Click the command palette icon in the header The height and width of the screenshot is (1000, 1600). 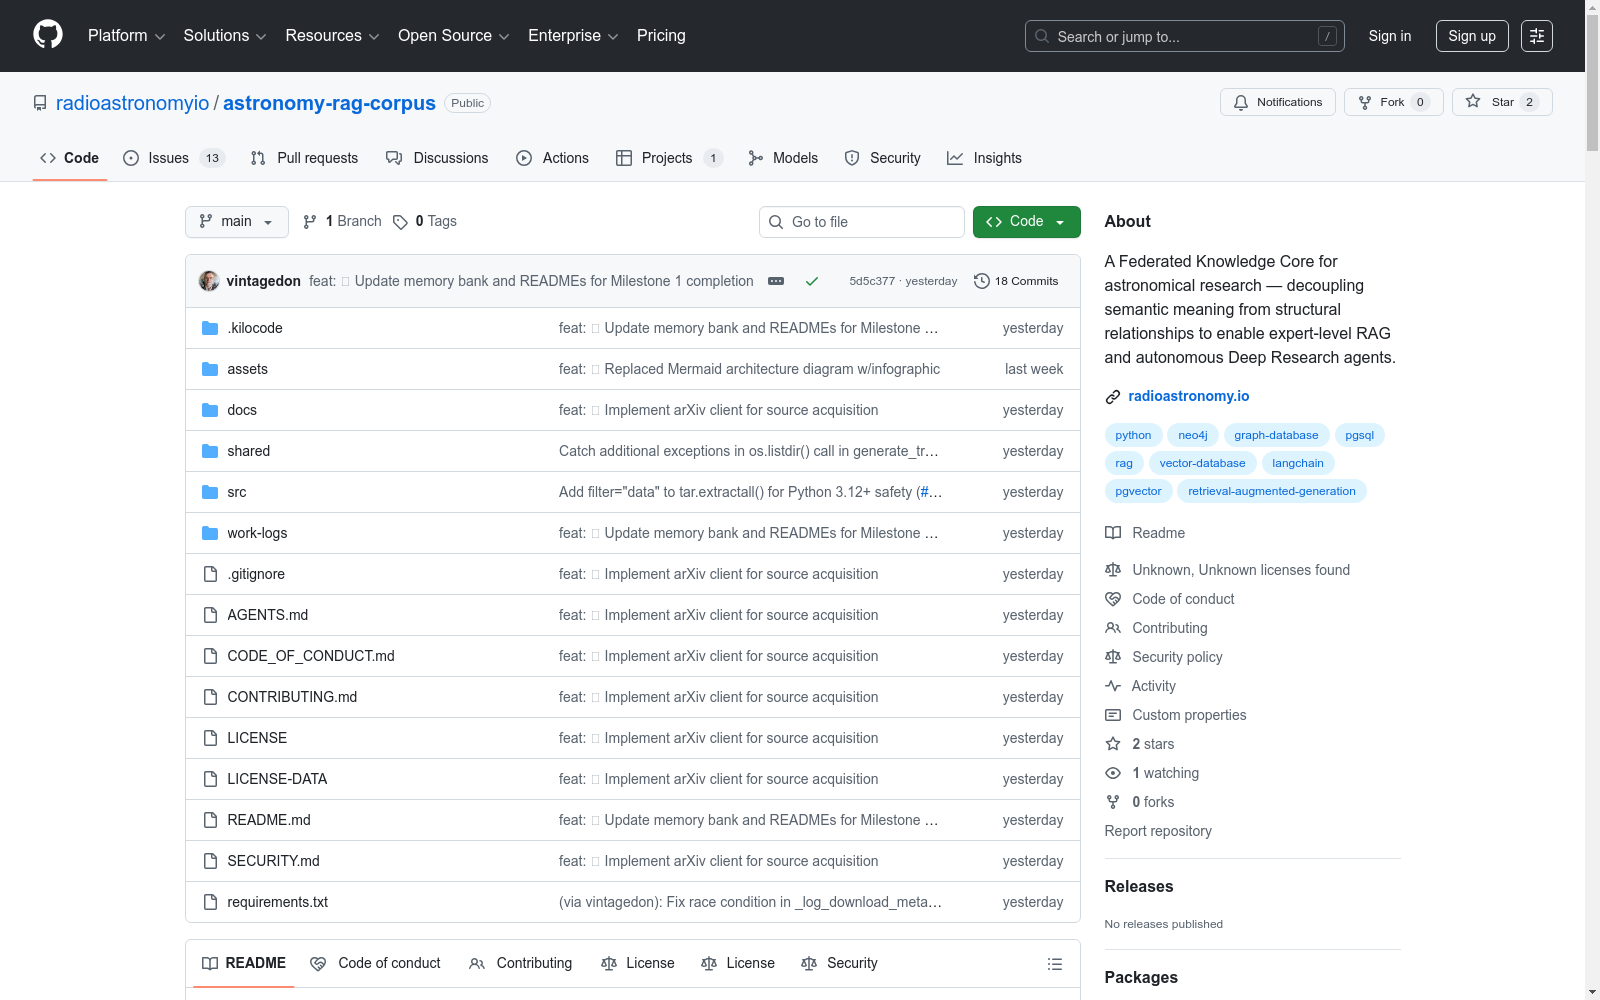tap(1537, 36)
